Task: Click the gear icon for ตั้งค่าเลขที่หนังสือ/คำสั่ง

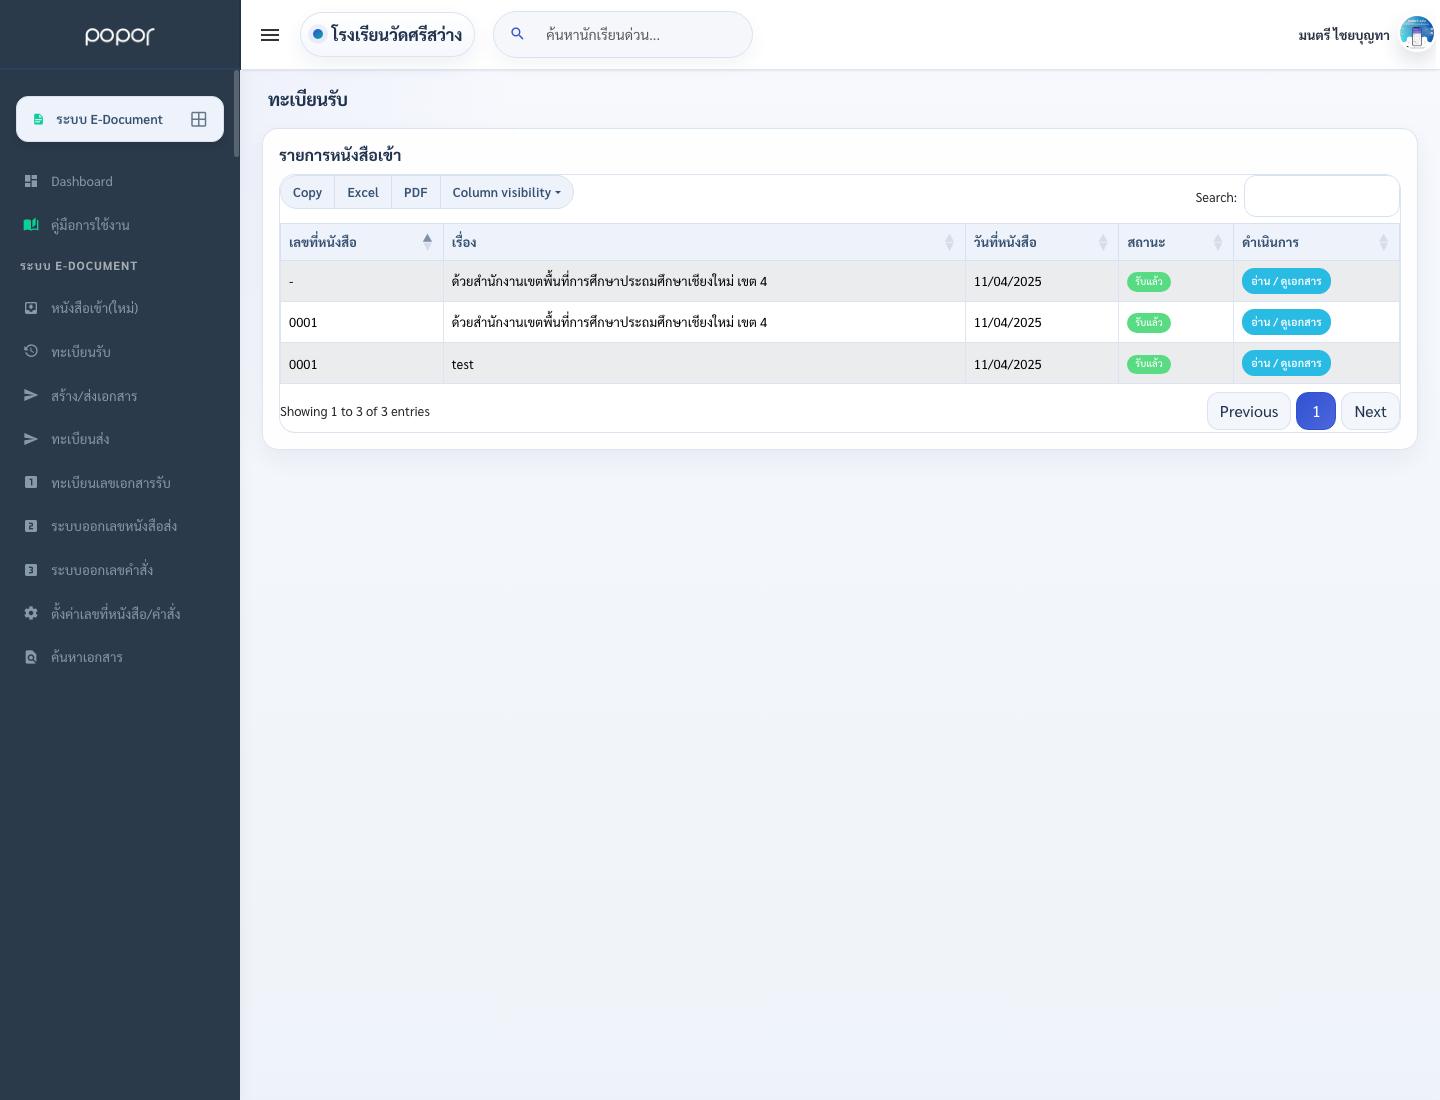Action: (x=31, y=613)
